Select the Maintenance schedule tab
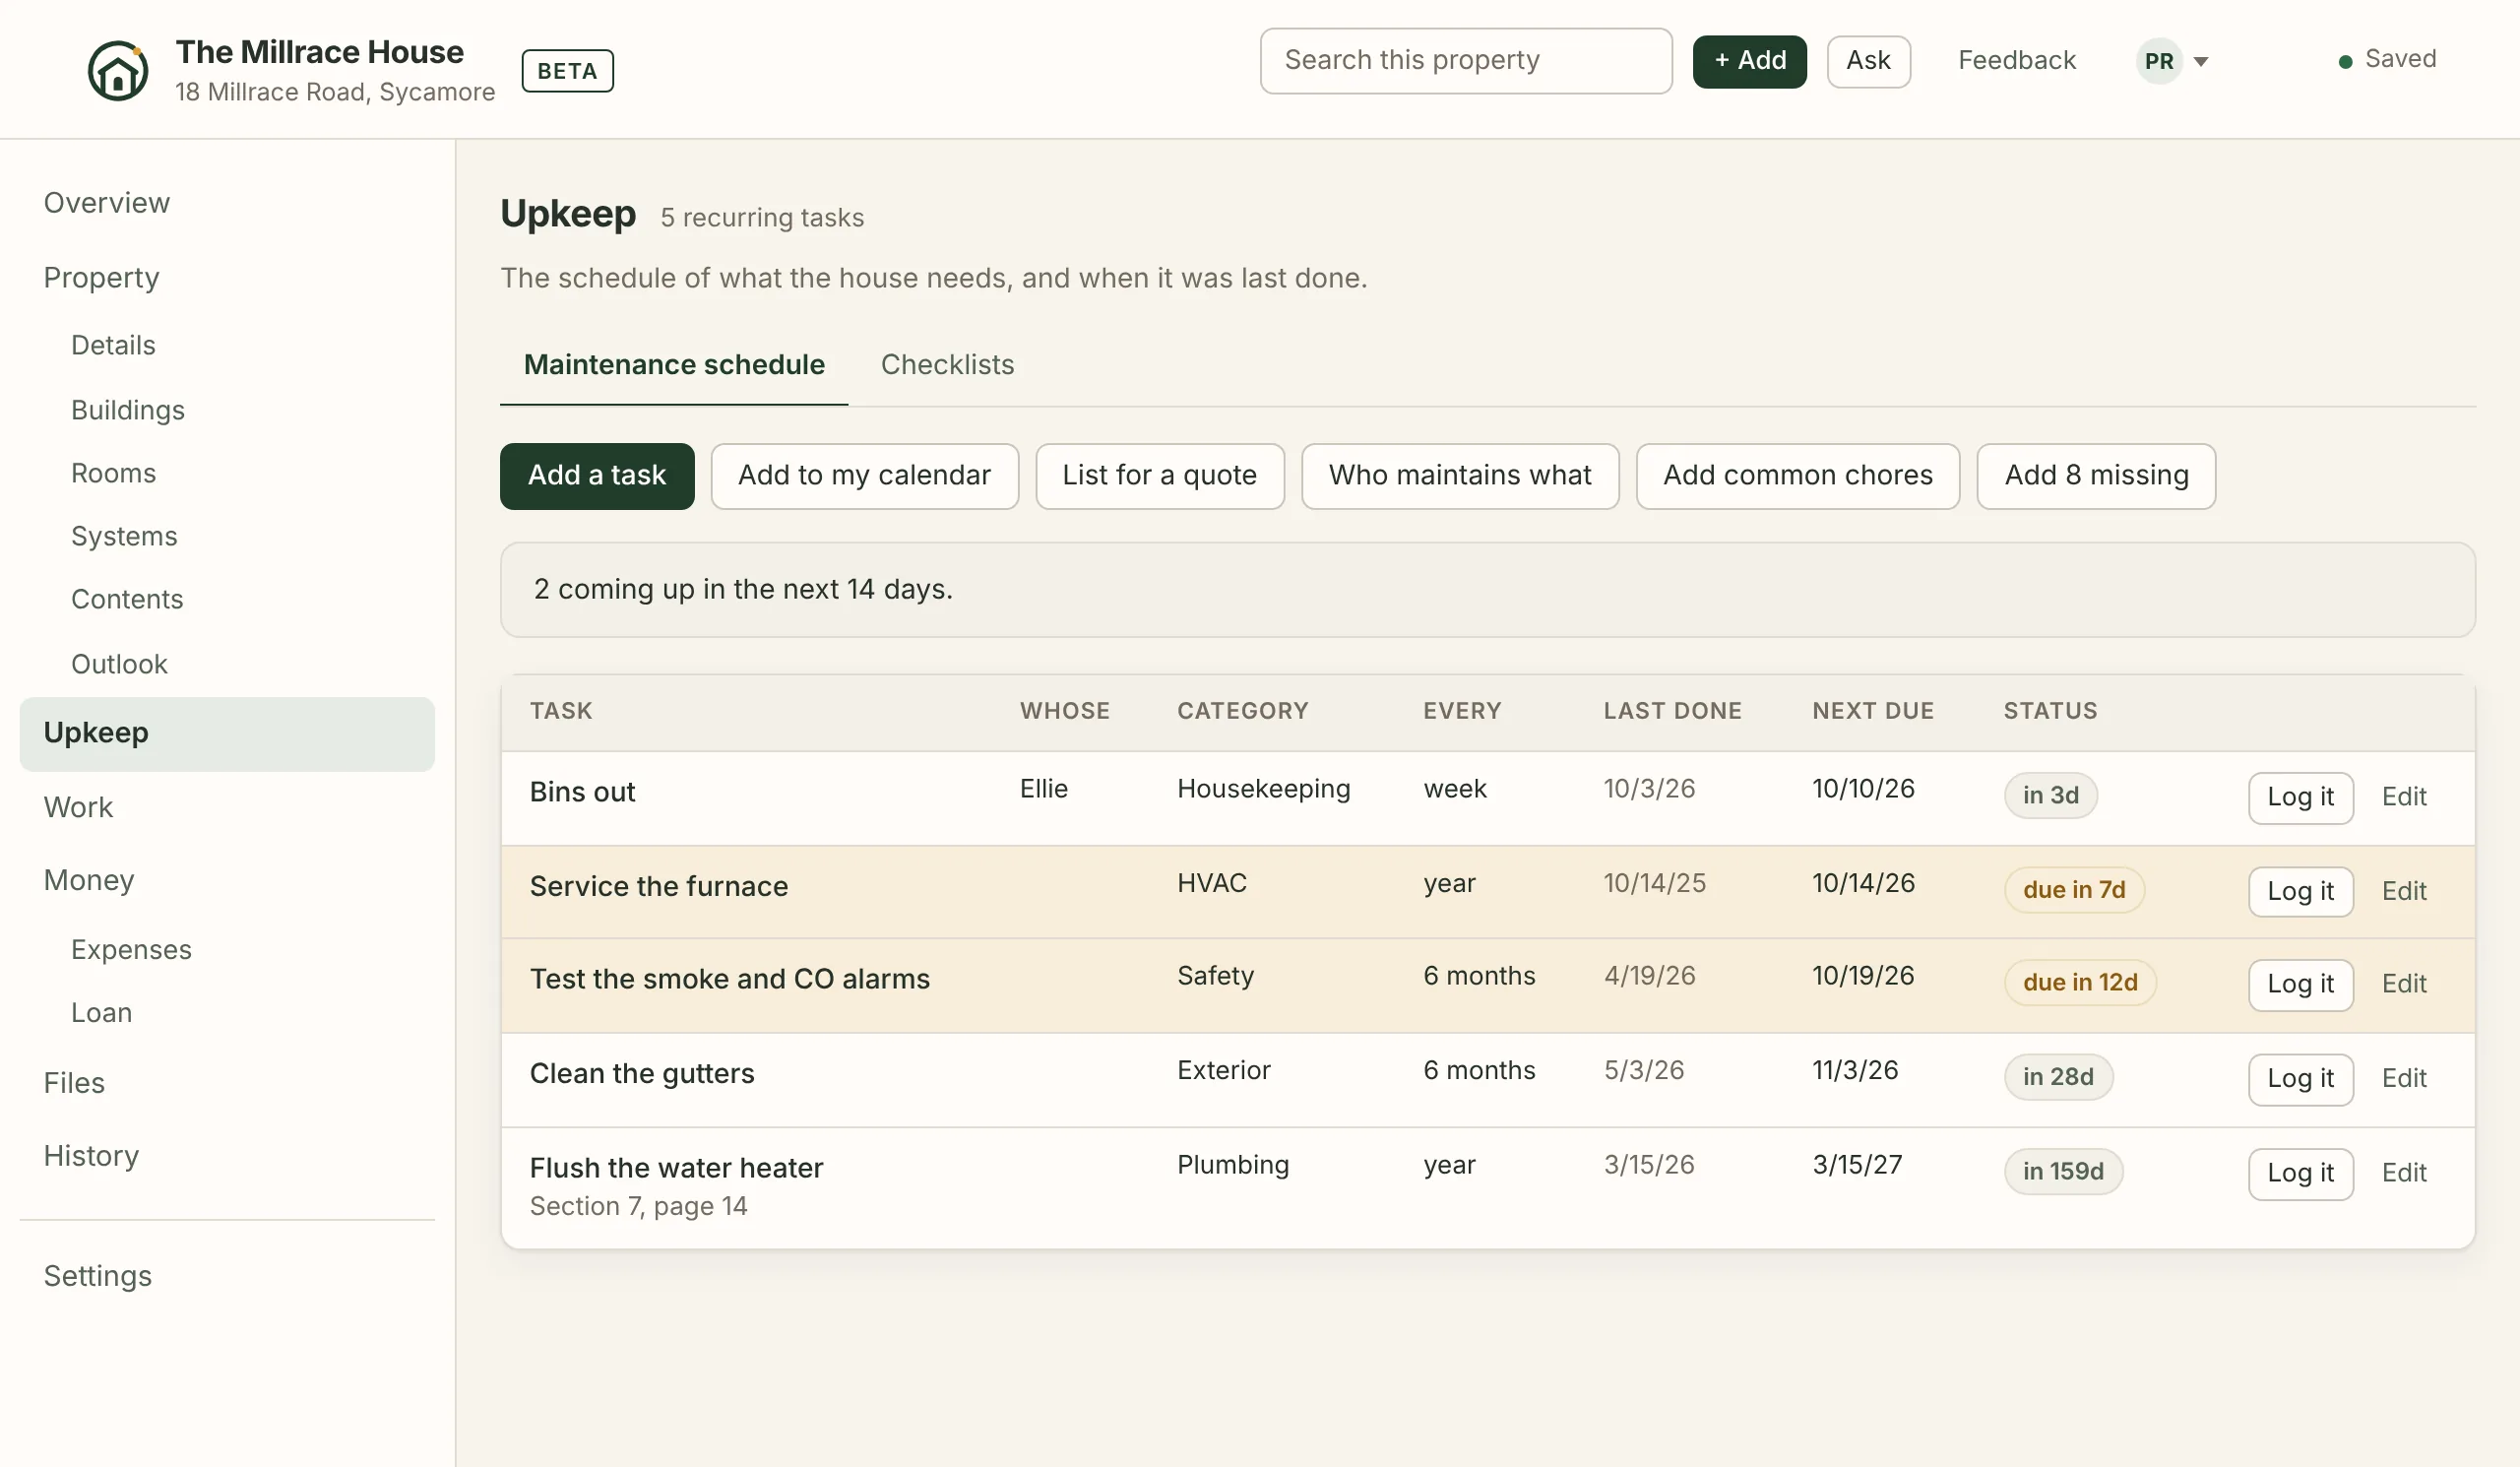The width and height of the screenshot is (2520, 1467). click(x=673, y=365)
